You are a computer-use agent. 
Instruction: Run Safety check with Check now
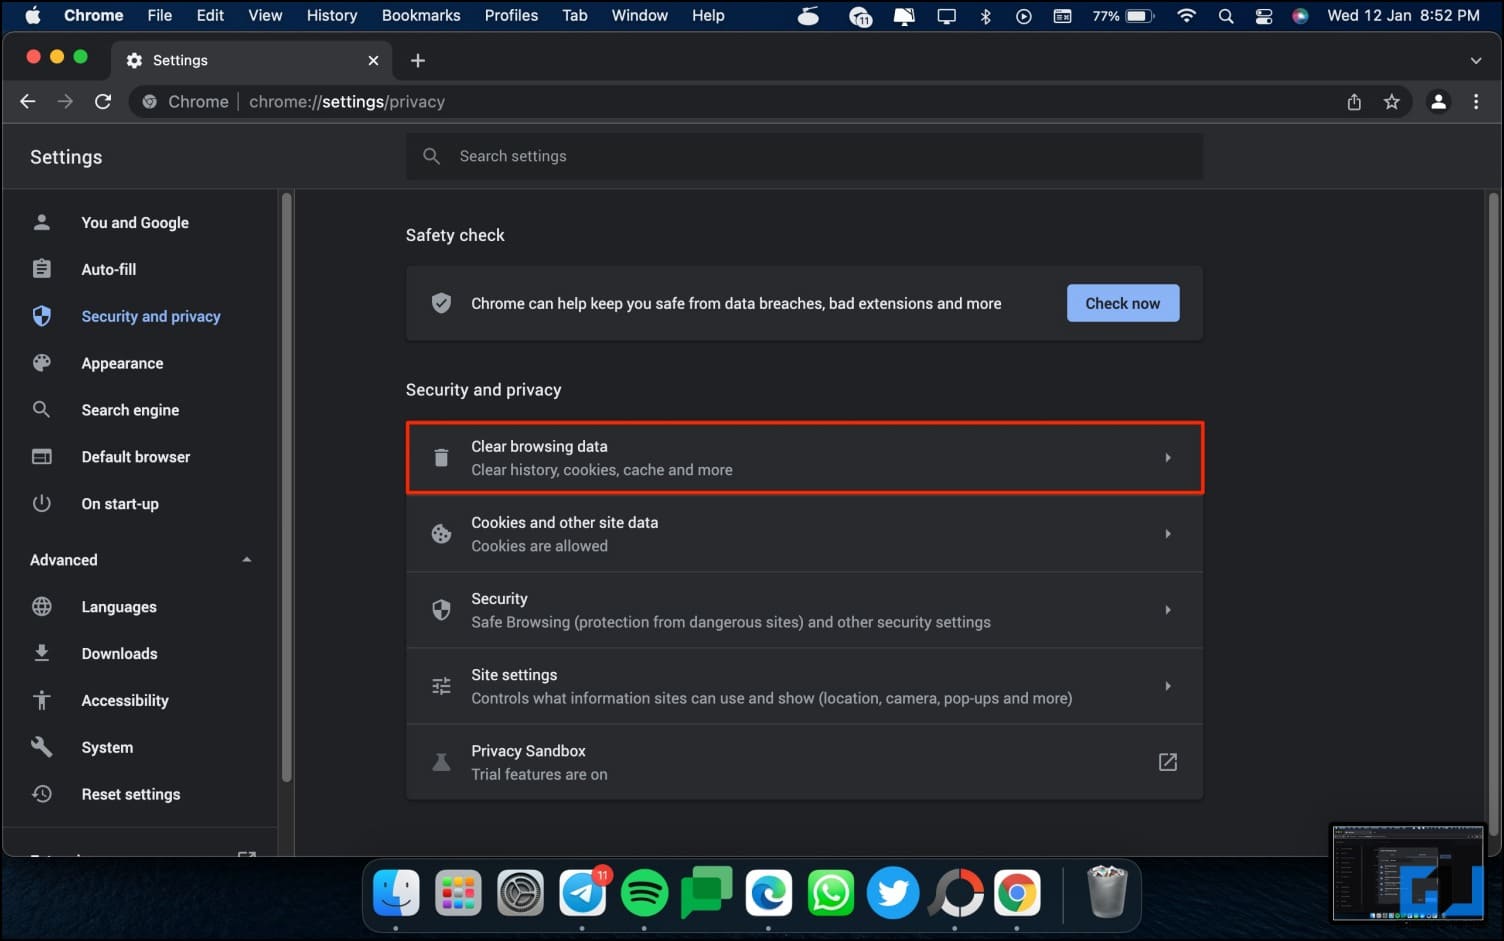tap(1122, 303)
